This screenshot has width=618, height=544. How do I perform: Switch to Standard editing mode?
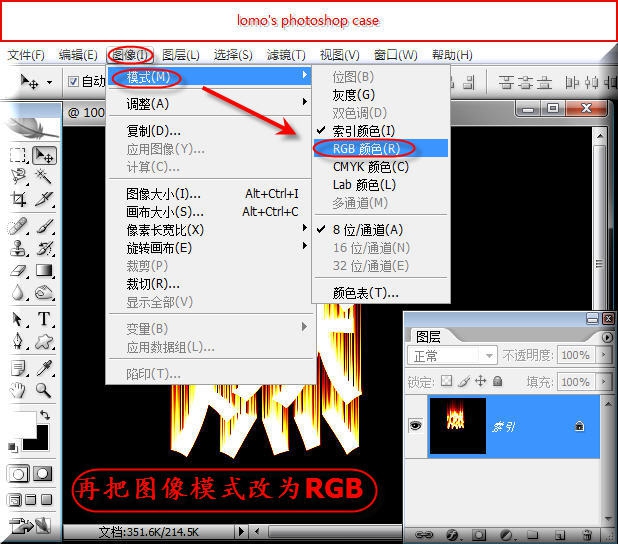(18, 473)
